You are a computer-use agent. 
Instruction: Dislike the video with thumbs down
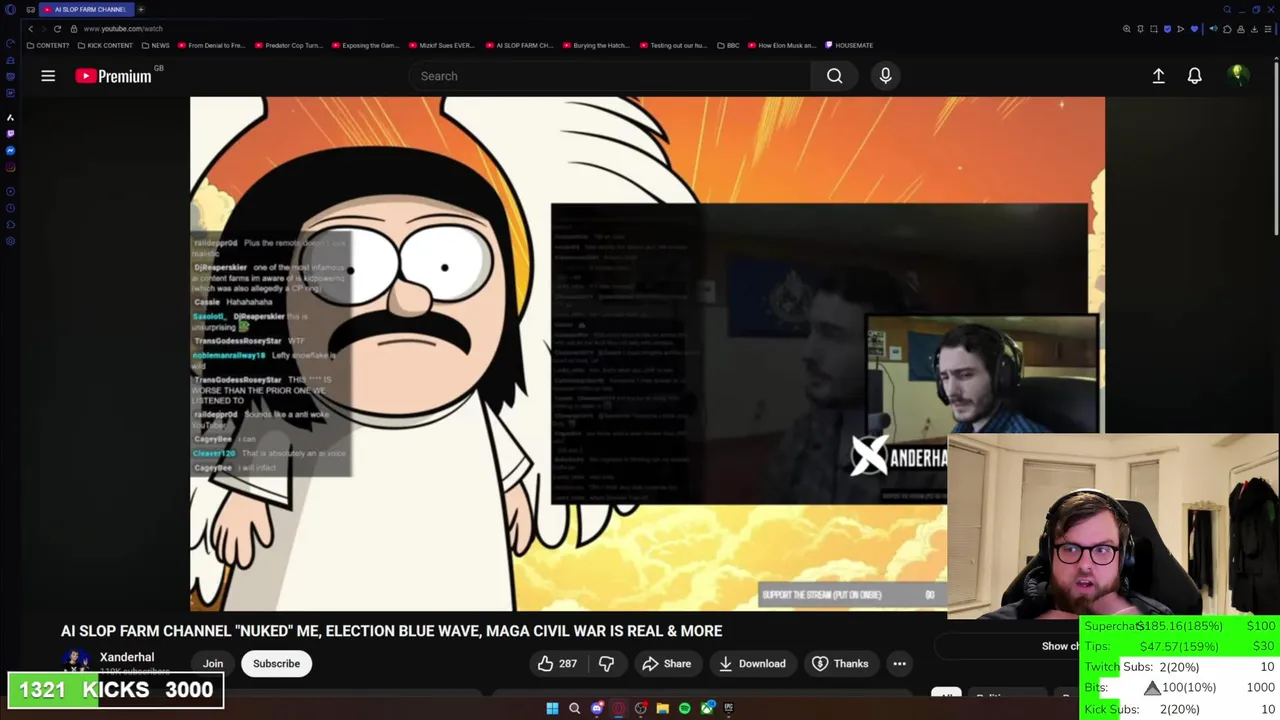click(x=606, y=664)
